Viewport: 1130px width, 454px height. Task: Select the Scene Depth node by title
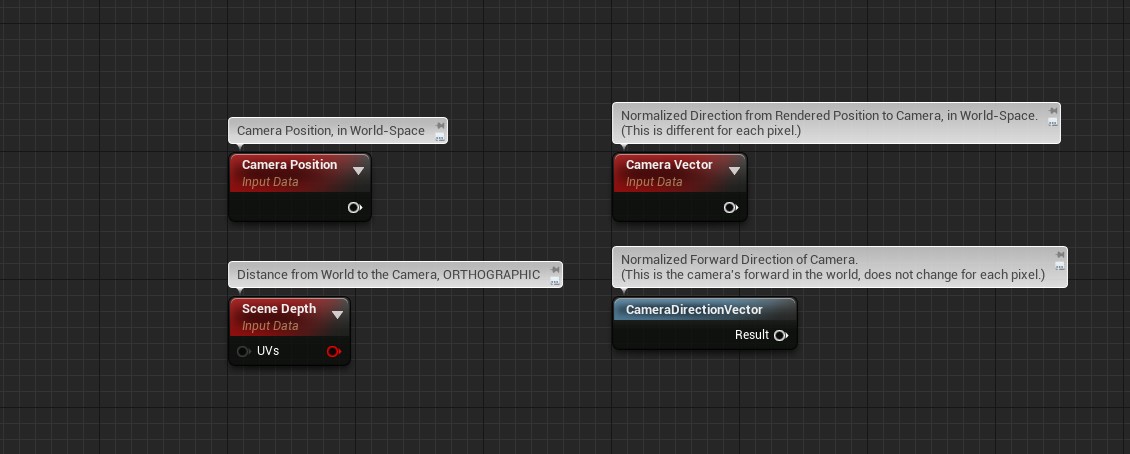click(x=278, y=309)
